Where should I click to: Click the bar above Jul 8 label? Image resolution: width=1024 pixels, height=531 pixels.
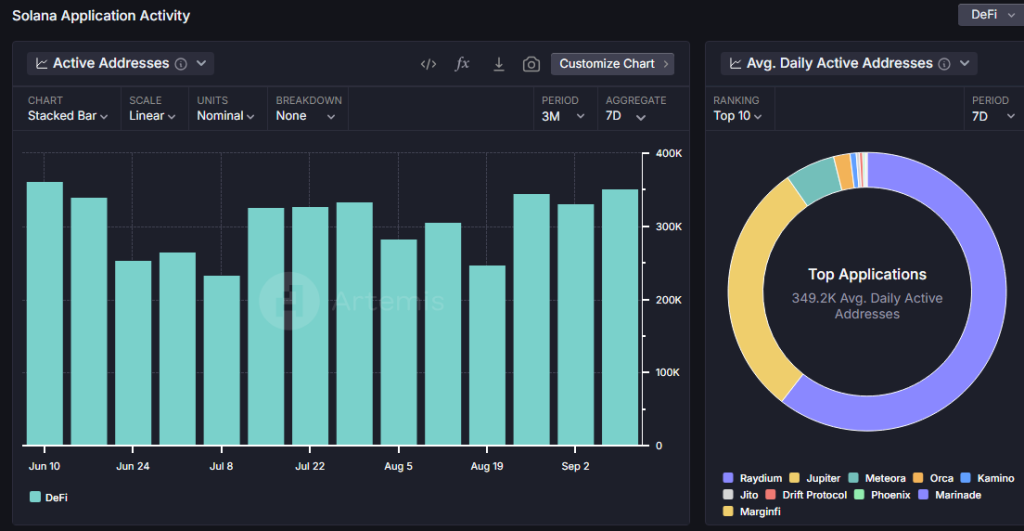point(221,361)
